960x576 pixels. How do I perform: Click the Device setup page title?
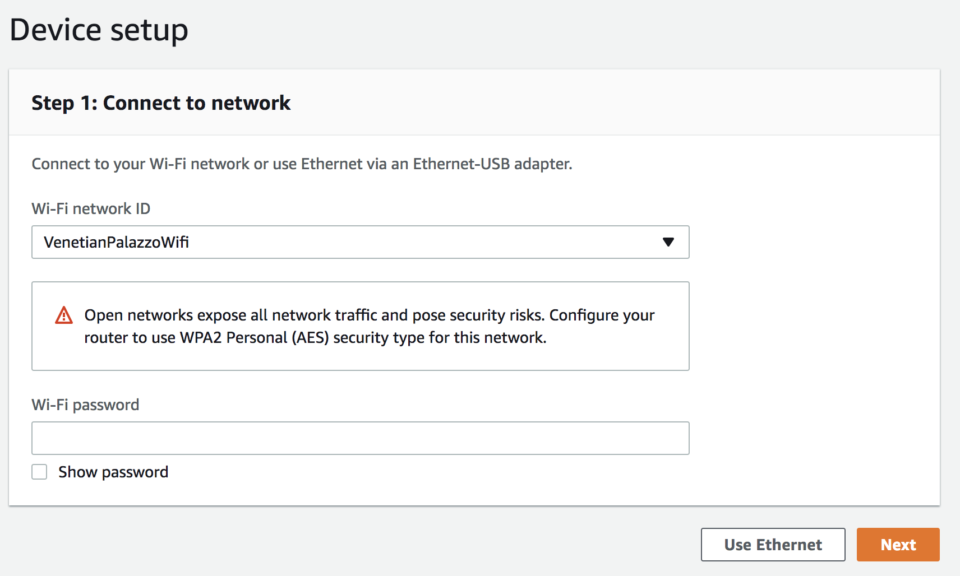coord(99,29)
